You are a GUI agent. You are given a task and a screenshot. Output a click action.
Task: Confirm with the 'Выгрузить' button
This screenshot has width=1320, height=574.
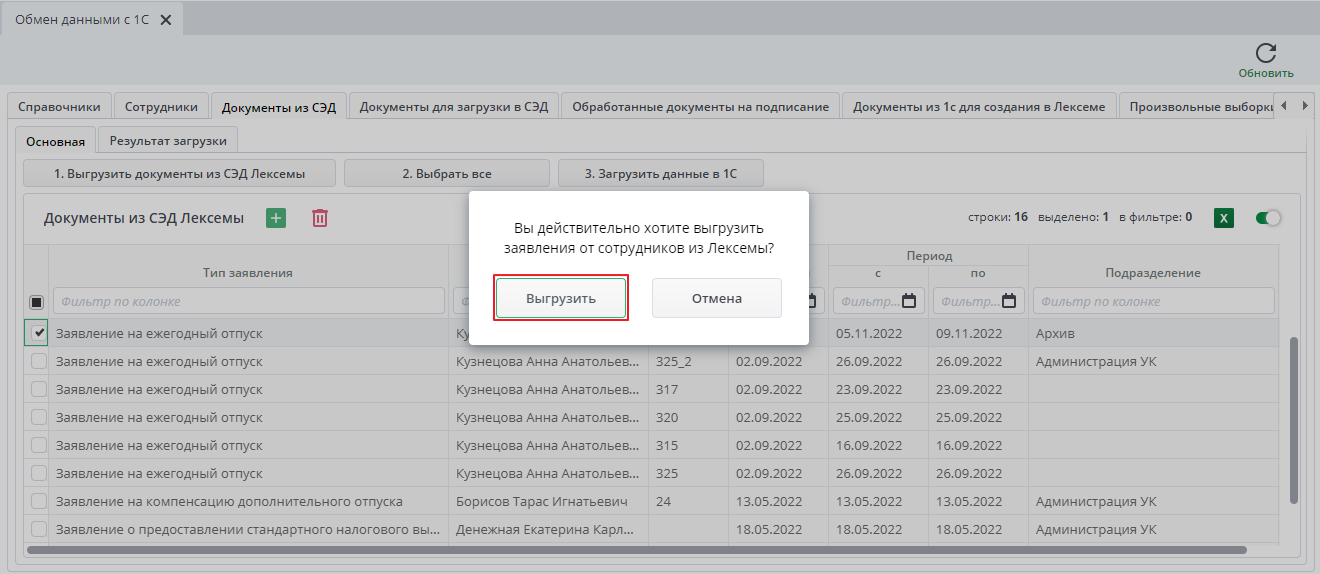(x=561, y=298)
